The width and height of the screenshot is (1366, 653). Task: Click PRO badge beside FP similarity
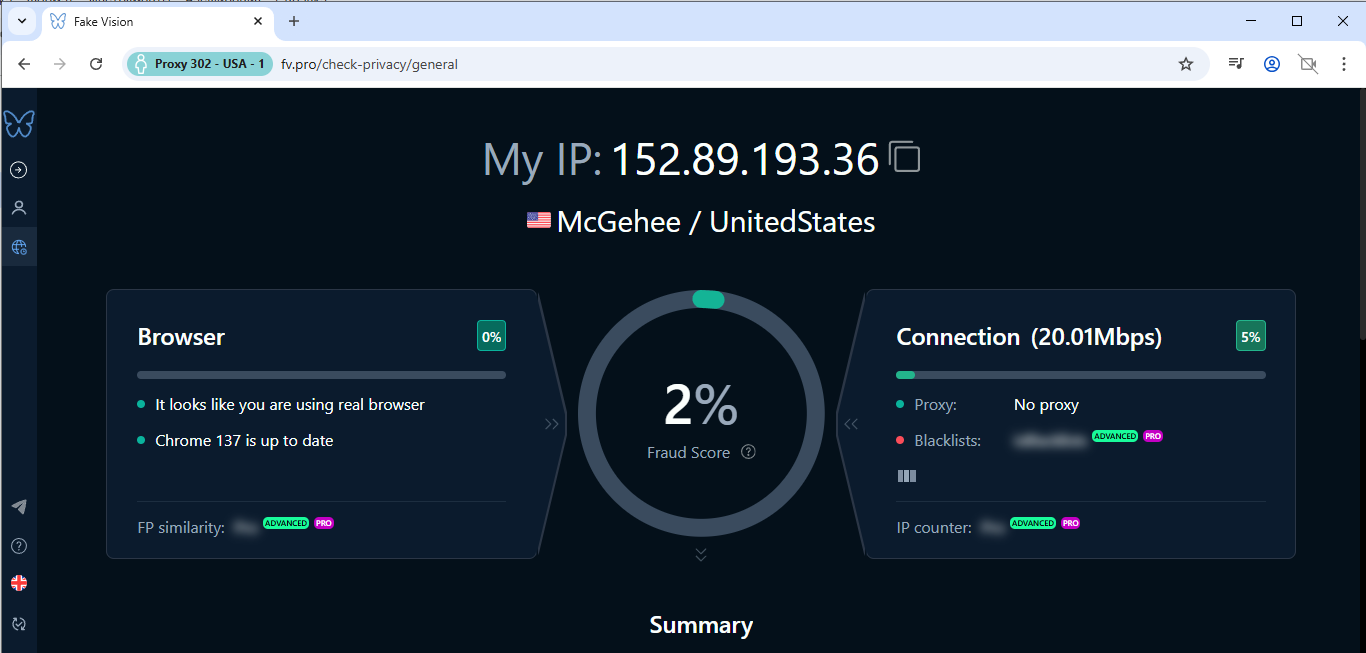pos(324,523)
